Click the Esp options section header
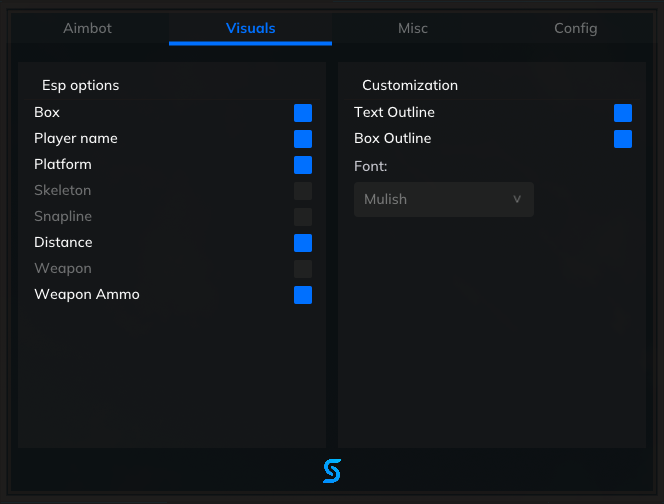 click(80, 85)
